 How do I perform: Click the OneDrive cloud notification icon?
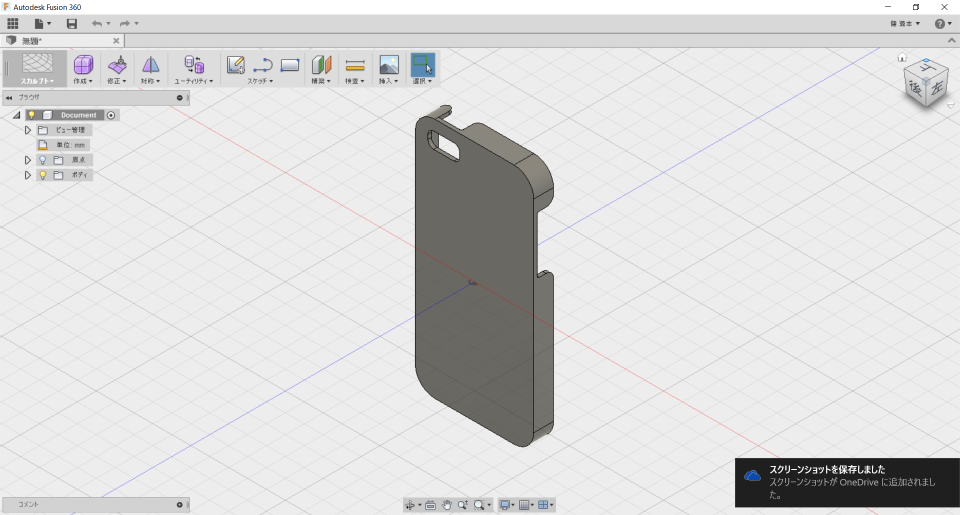[752, 476]
